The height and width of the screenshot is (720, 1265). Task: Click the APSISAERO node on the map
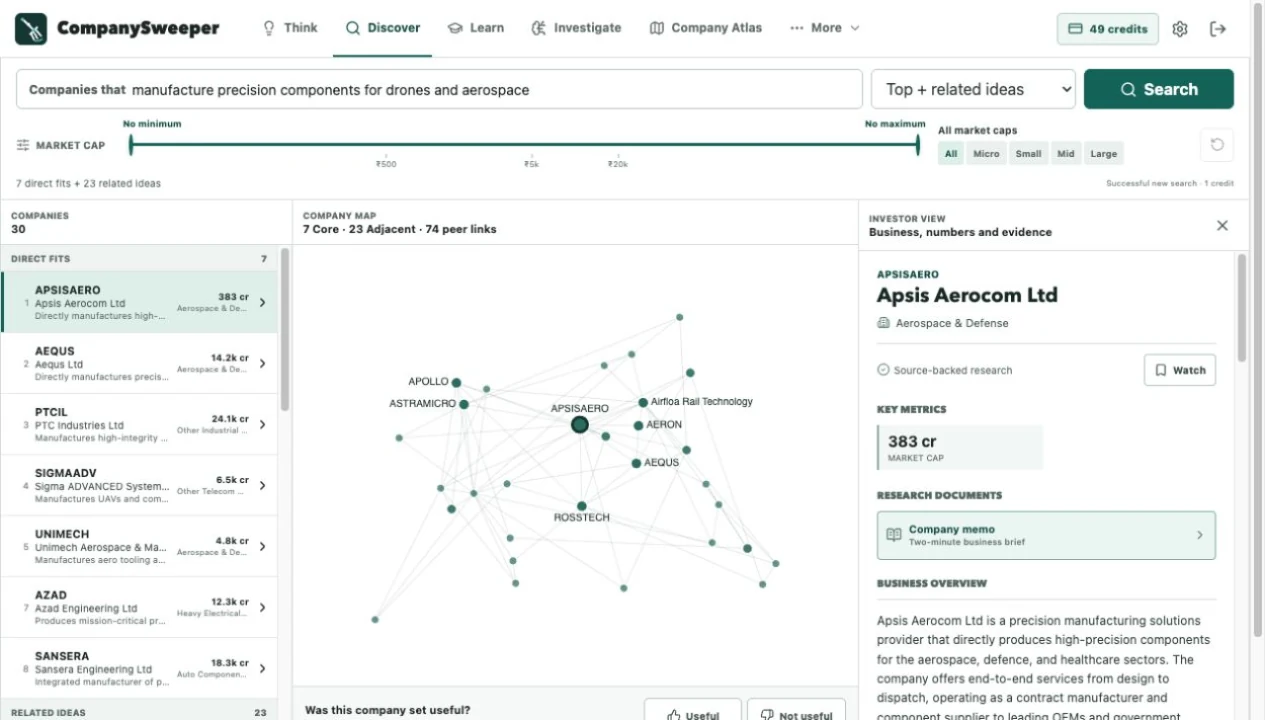[x=580, y=425]
